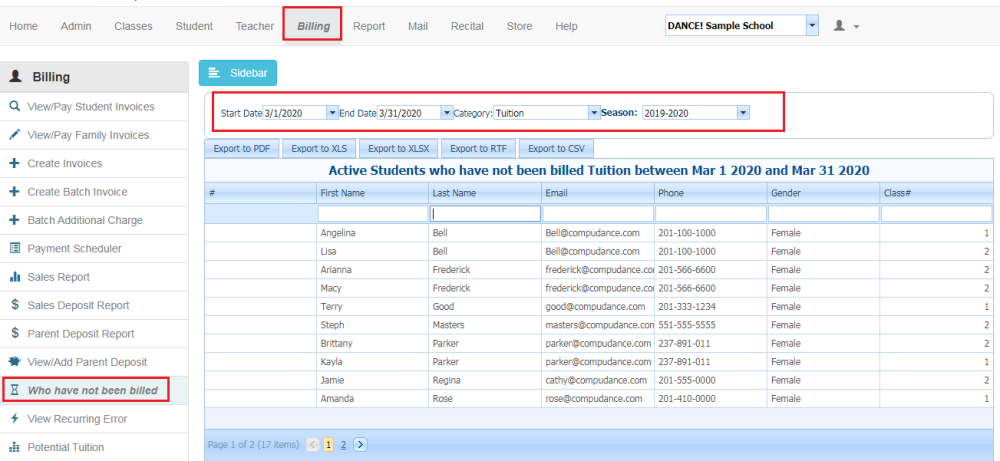The width and height of the screenshot is (1000, 461).
Task: Open the Teacher menu
Action: (254, 26)
